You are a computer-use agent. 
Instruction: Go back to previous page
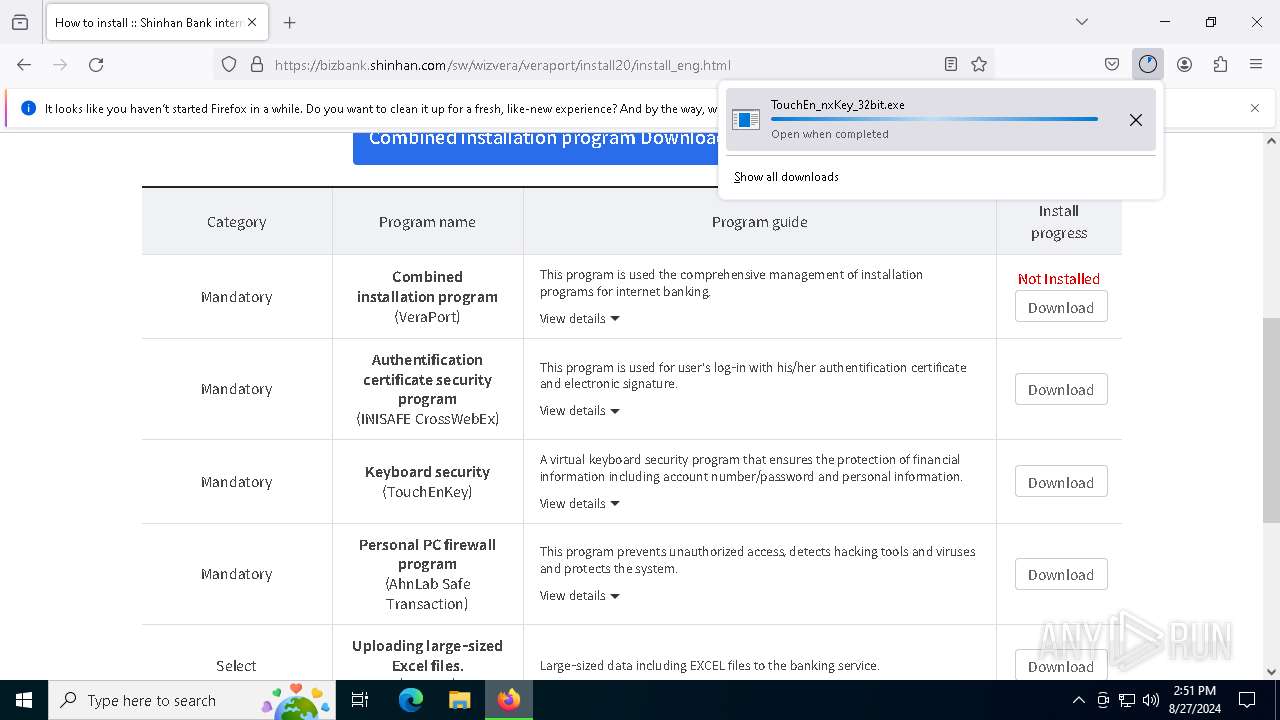tap(24, 64)
